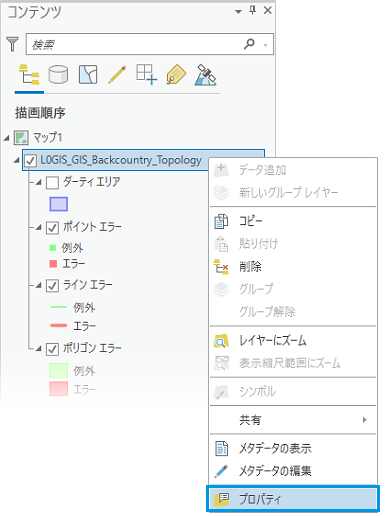This screenshot has height=516, width=386.
Task: Select the L0GIS_GIS_Backcountry_Topology layer name
Action: coord(121,160)
